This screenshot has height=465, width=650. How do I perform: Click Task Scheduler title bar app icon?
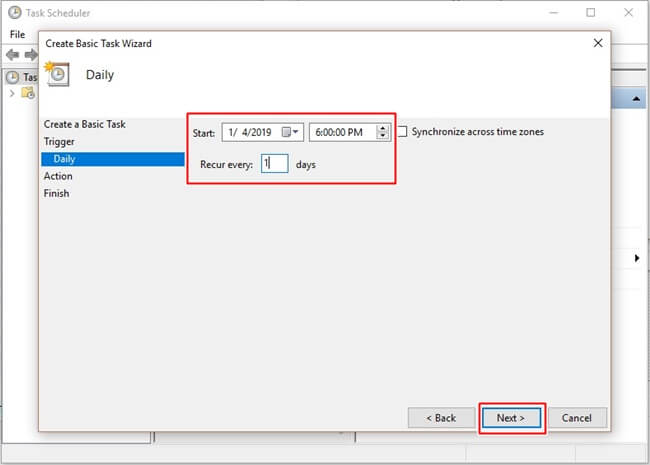(15, 12)
